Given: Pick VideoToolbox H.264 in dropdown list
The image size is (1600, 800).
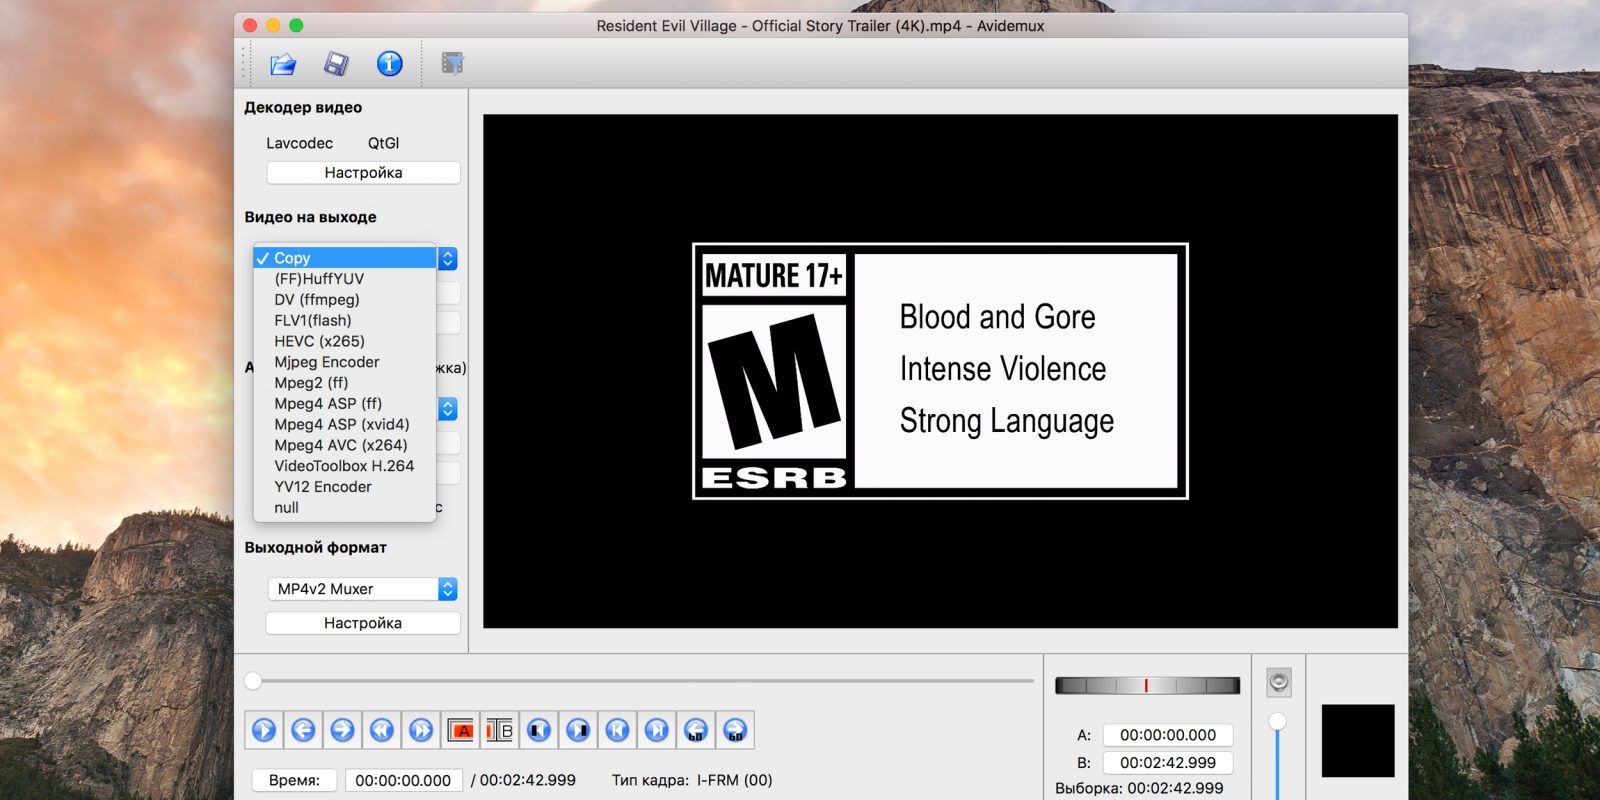Looking at the screenshot, I should tap(344, 466).
